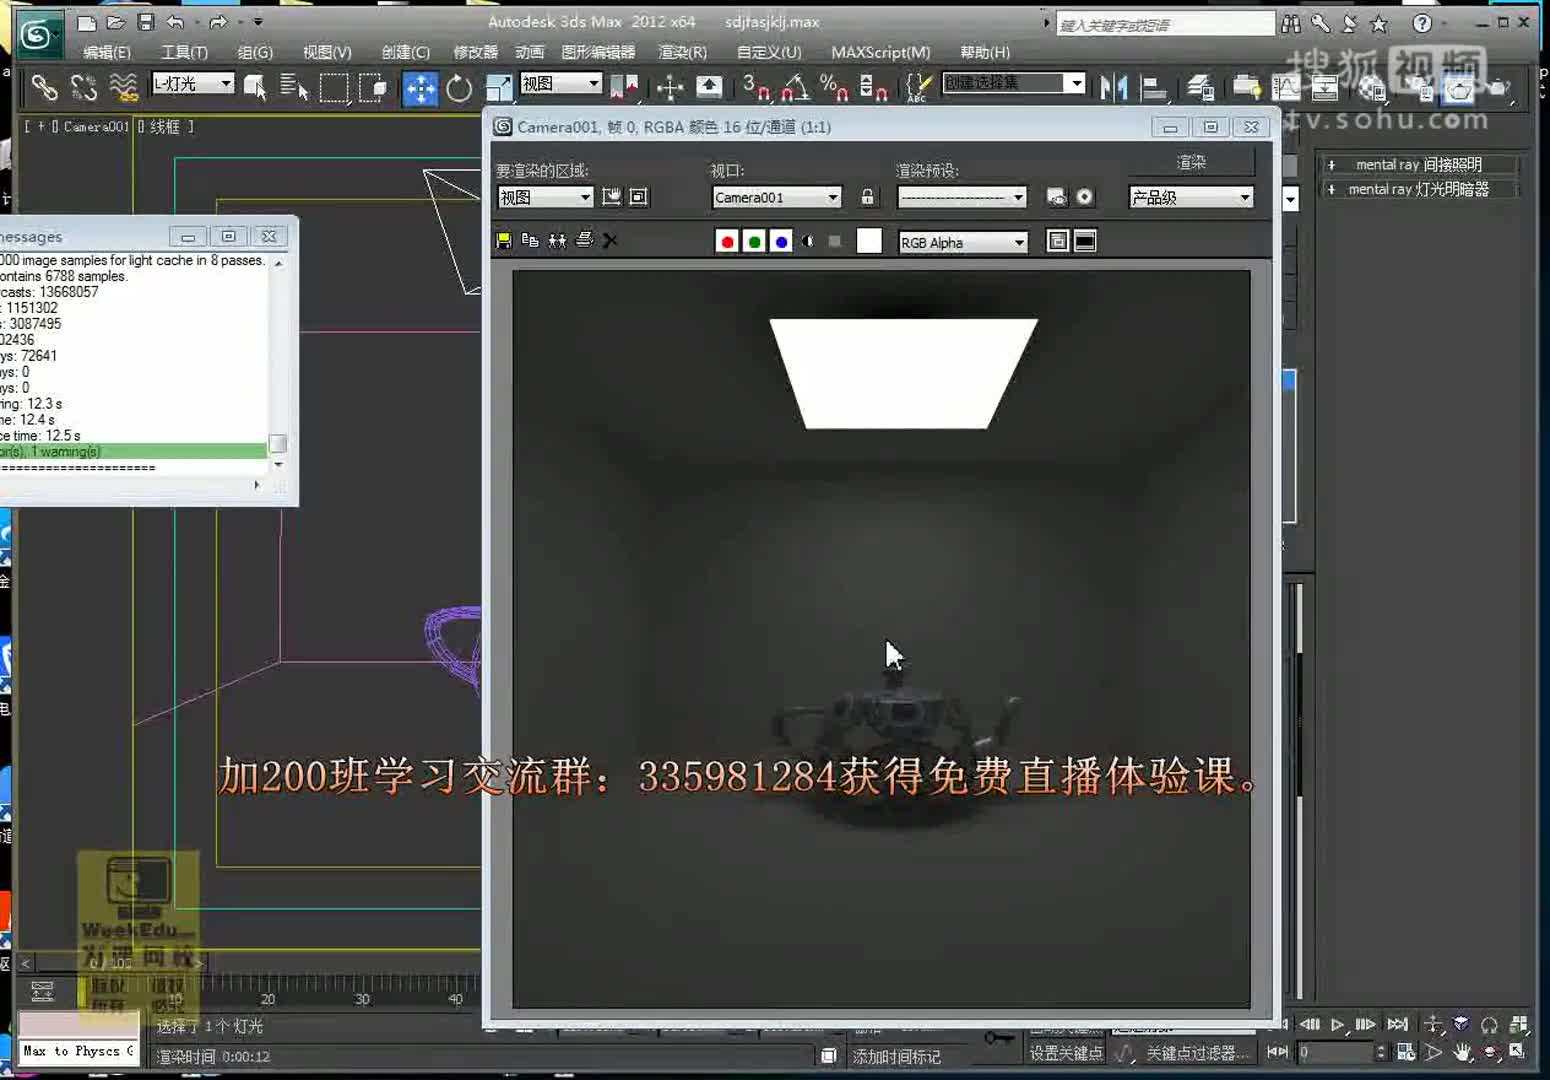Image resolution: width=1550 pixels, height=1080 pixels.
Task: Open the Curve Editor icon
Action: 1286,88
